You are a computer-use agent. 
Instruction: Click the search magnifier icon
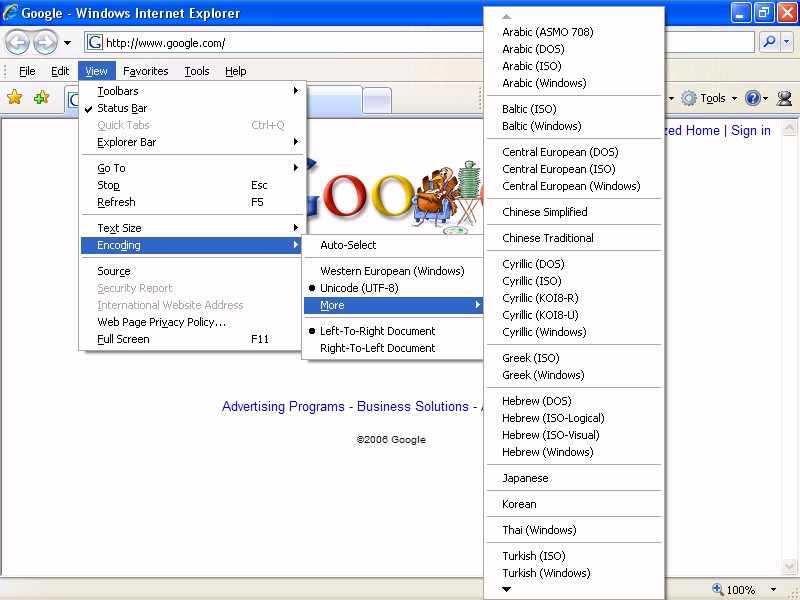tap(769, 42)
